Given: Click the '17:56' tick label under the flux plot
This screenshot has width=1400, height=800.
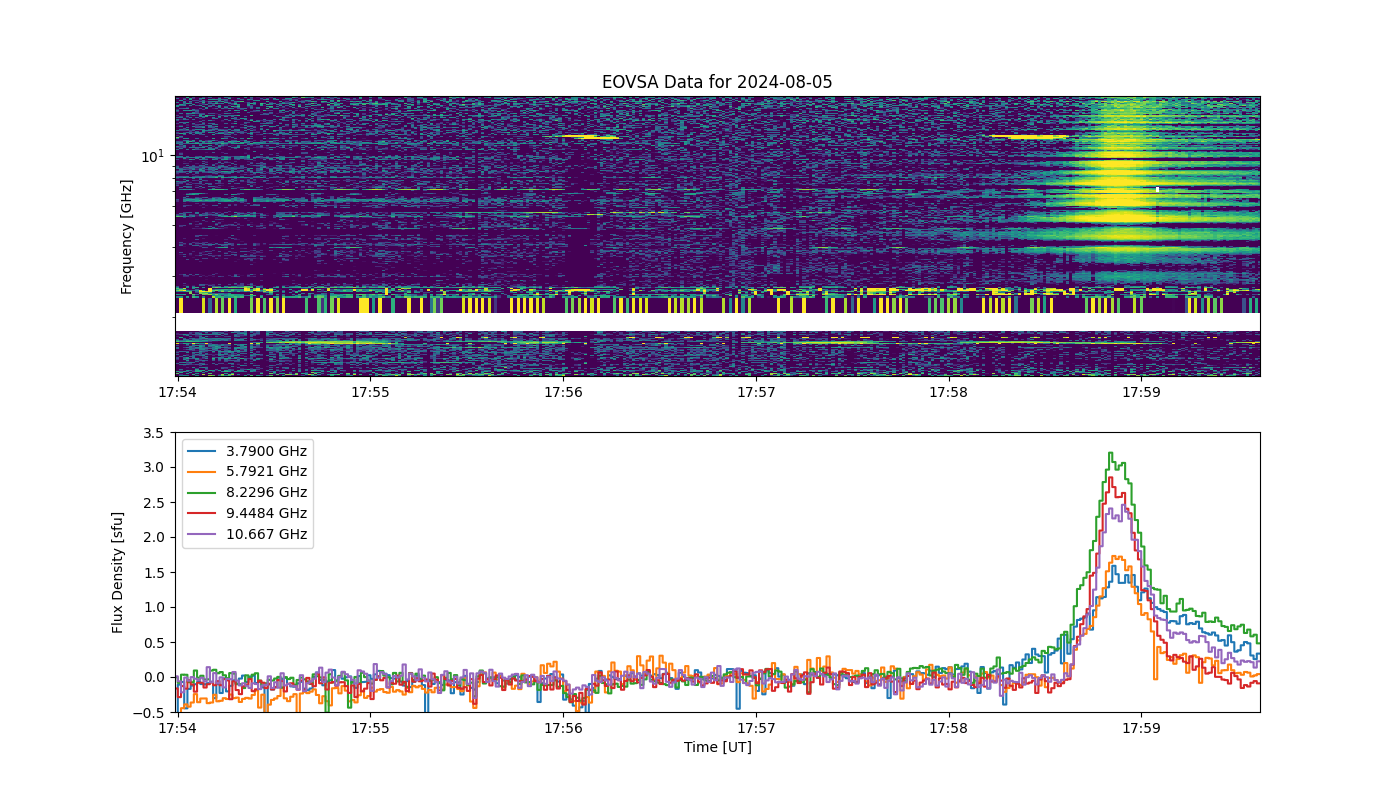Looking at the screenshot, I should pyautogui.click(x=563, y=728).
